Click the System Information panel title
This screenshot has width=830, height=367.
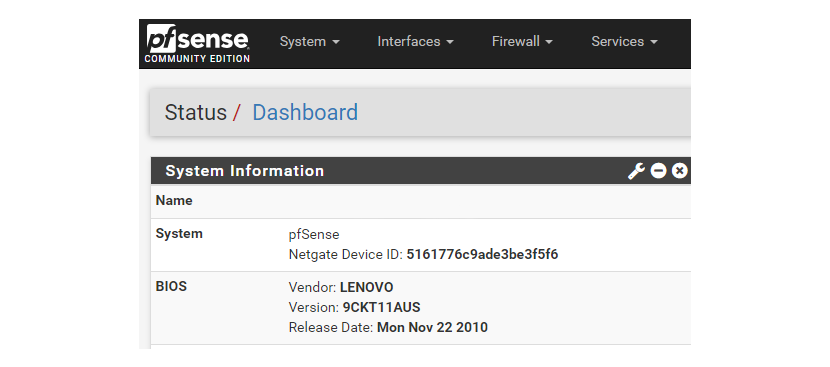click(x=245, y=171)
